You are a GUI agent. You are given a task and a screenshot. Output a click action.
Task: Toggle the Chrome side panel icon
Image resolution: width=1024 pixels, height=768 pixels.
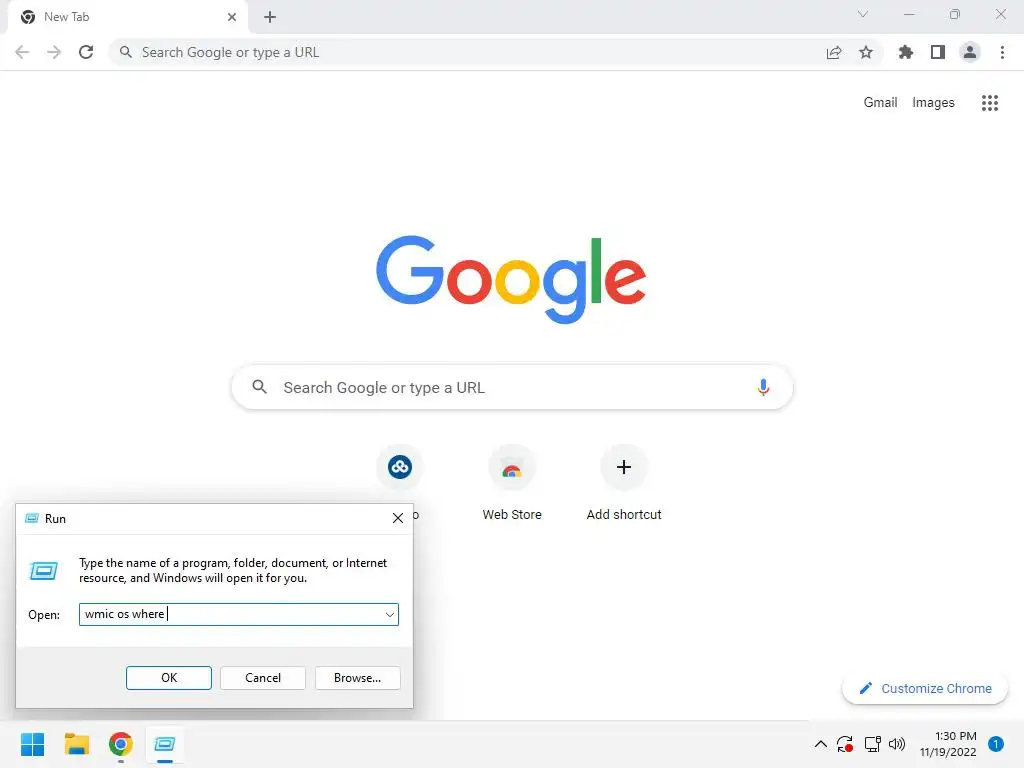click(x=938, y=52)
